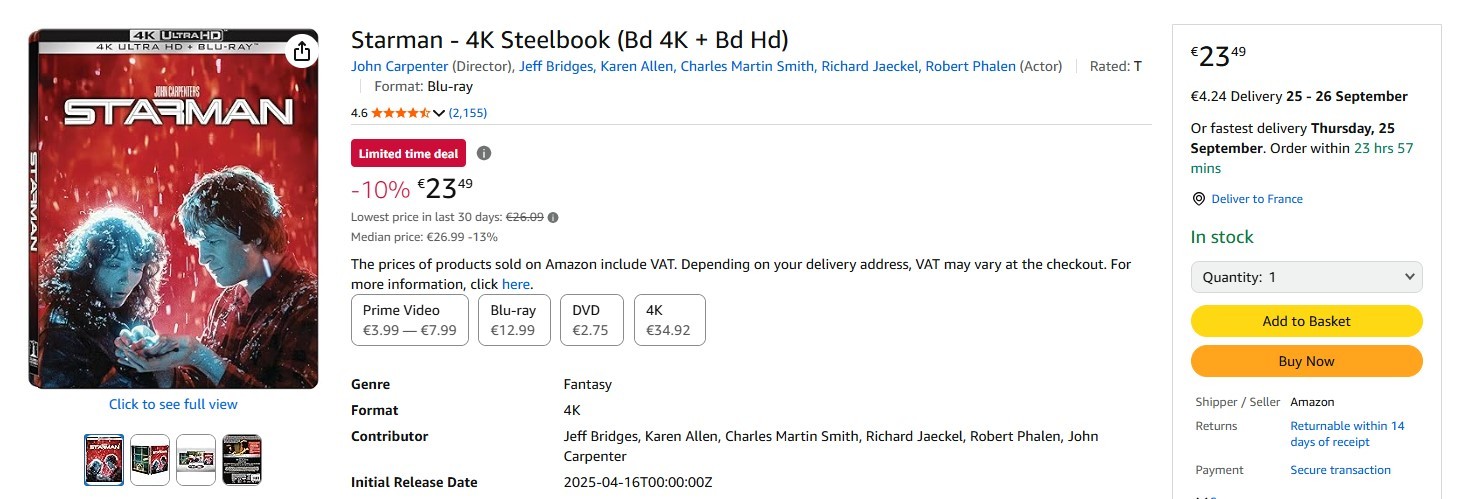1476x499 pixels.
Task: Expand the rating breakdown chevron
Action: coord(438,113)
